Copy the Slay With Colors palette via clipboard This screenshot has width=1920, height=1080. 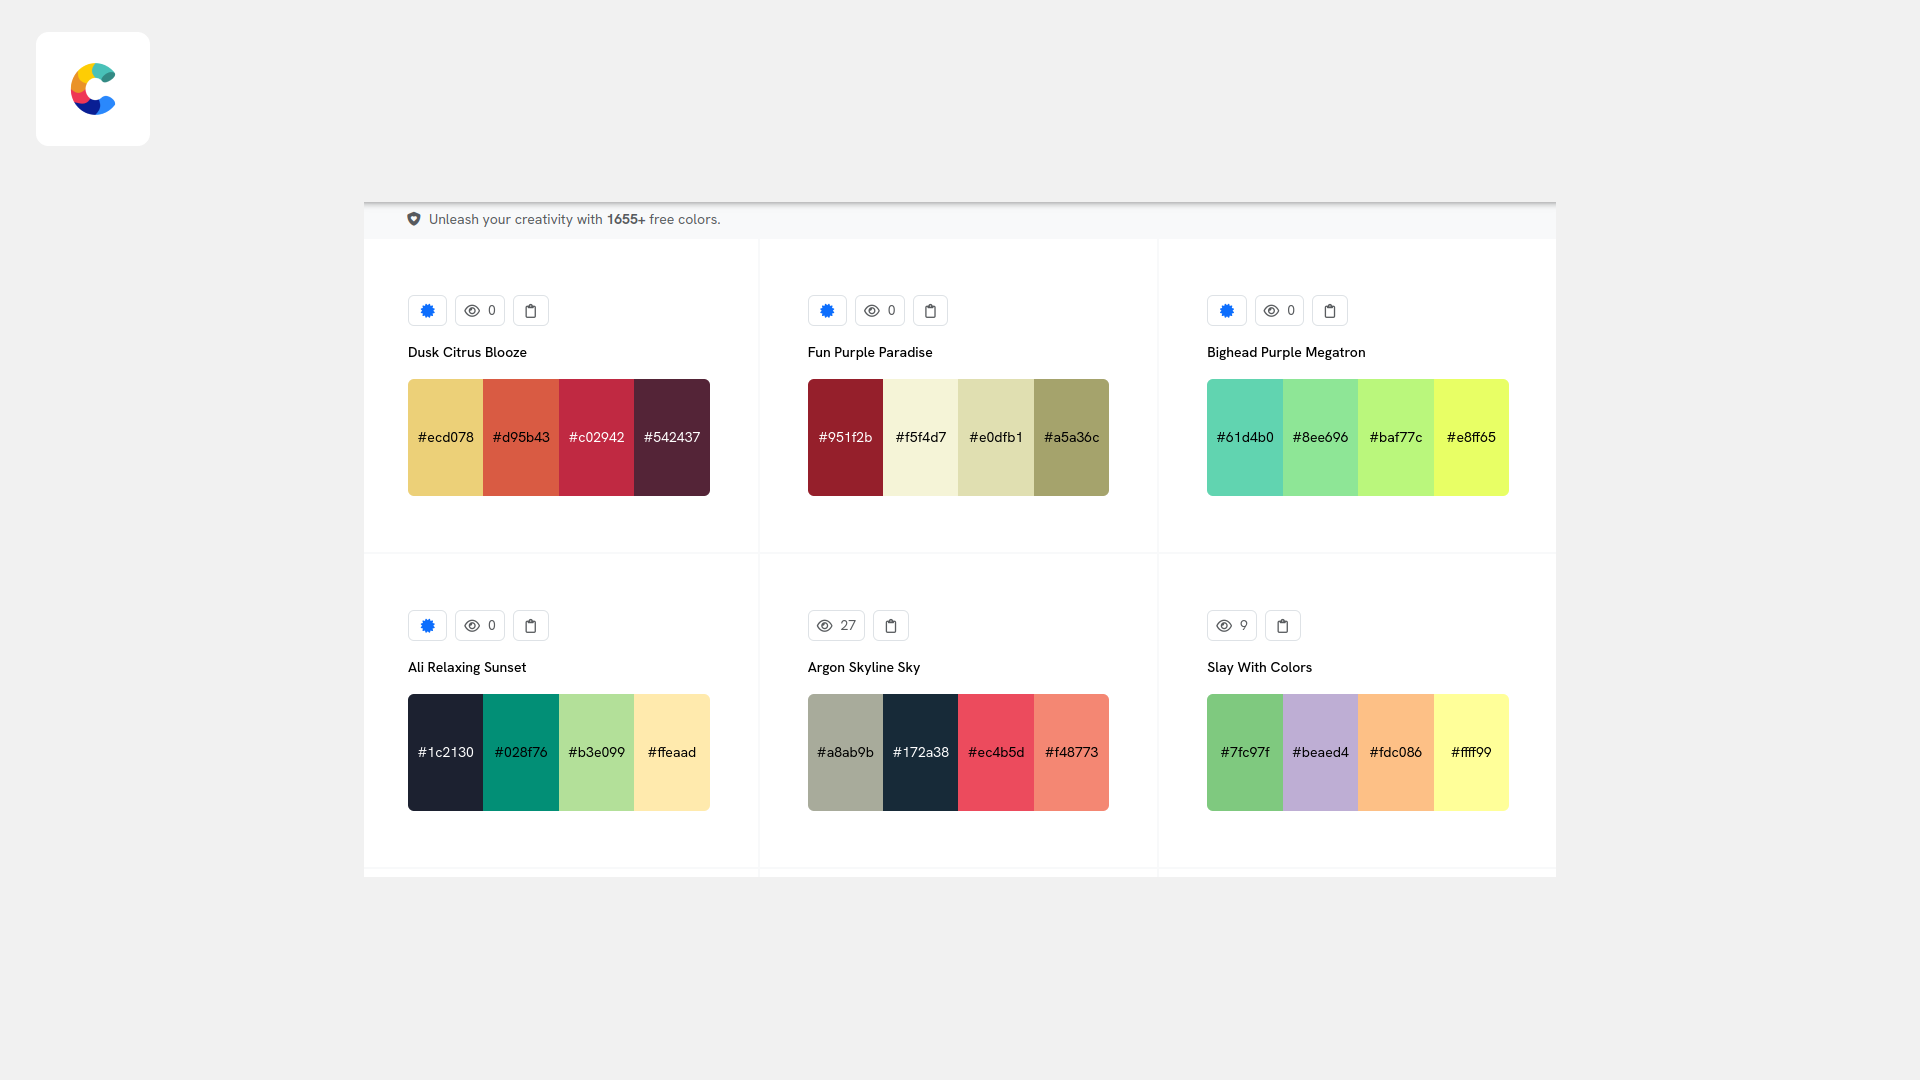click(1283, 626)
